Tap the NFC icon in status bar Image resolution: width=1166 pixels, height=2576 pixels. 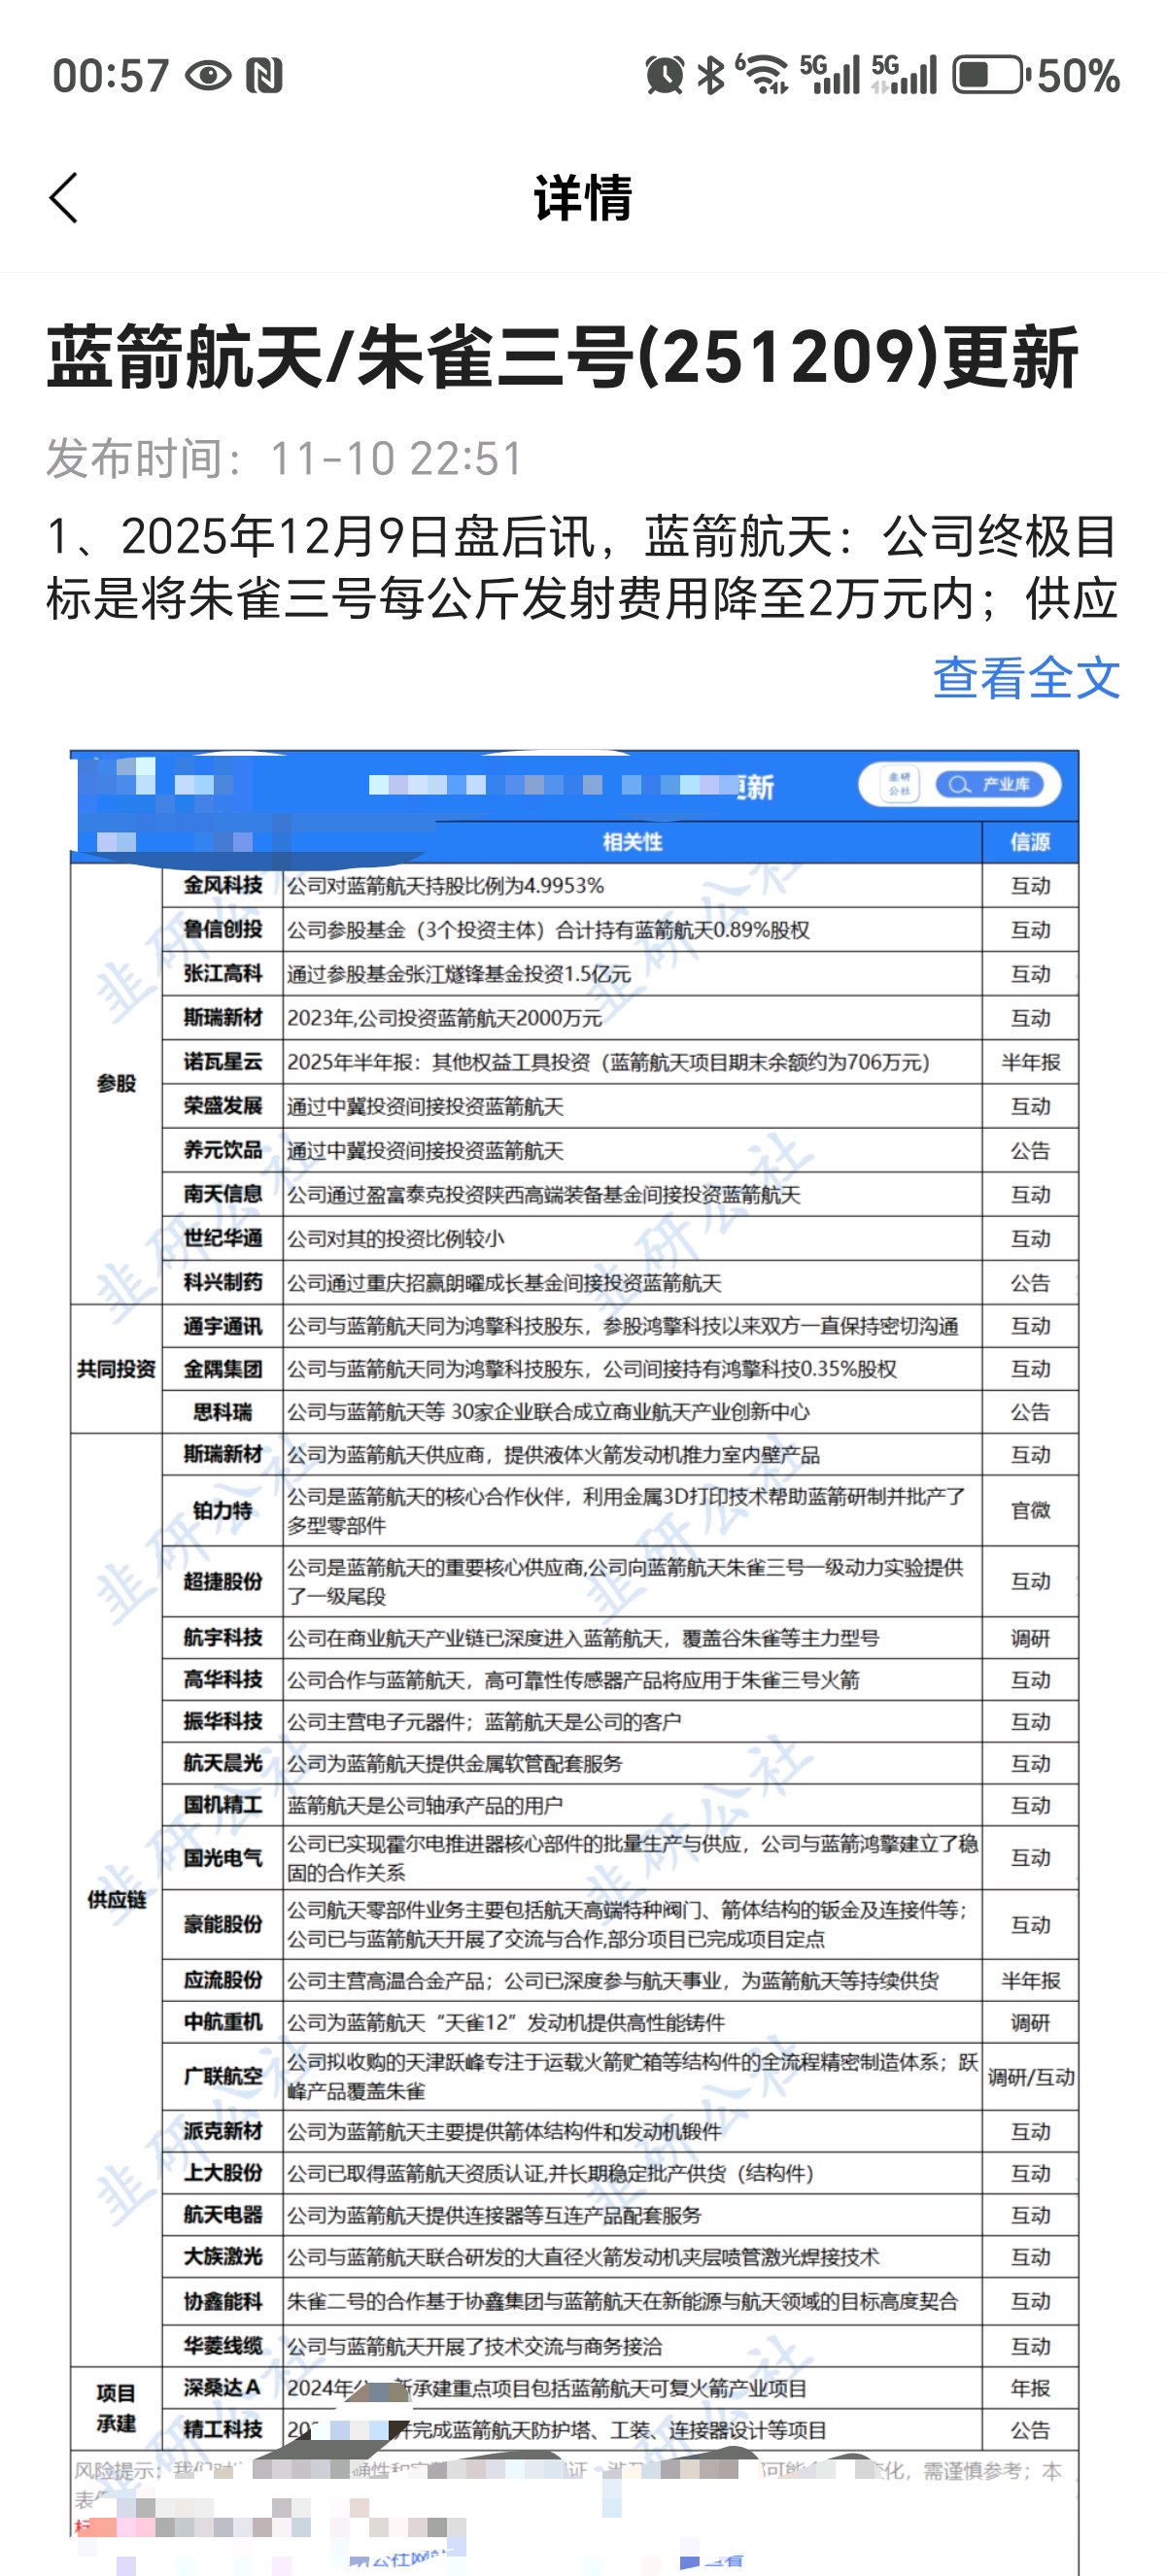265,76
